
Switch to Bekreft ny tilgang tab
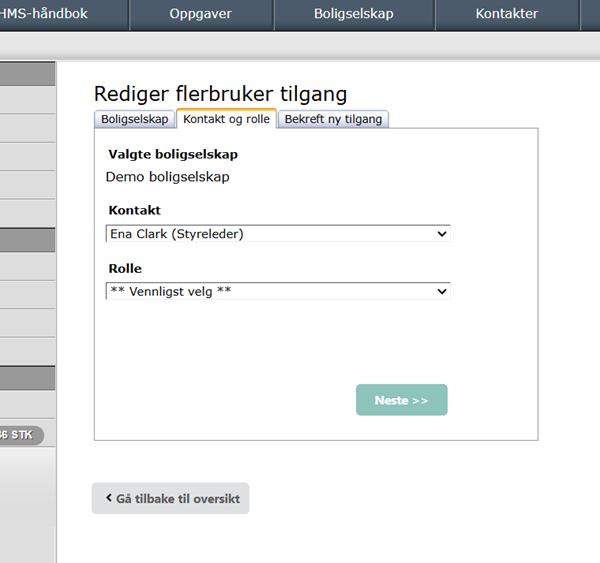[x=333, y=119]
